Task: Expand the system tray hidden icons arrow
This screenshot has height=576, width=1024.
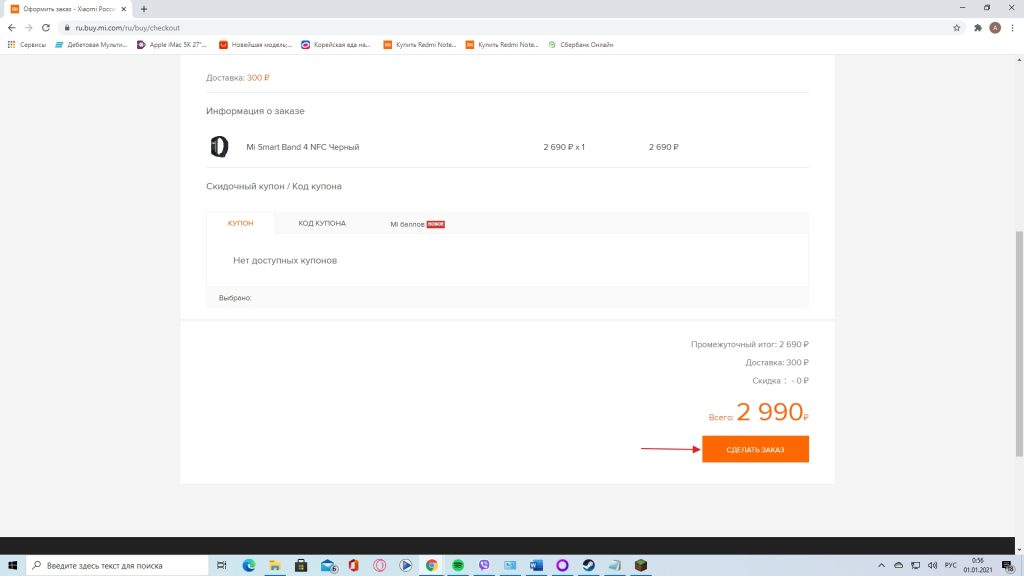Action: 882,565
